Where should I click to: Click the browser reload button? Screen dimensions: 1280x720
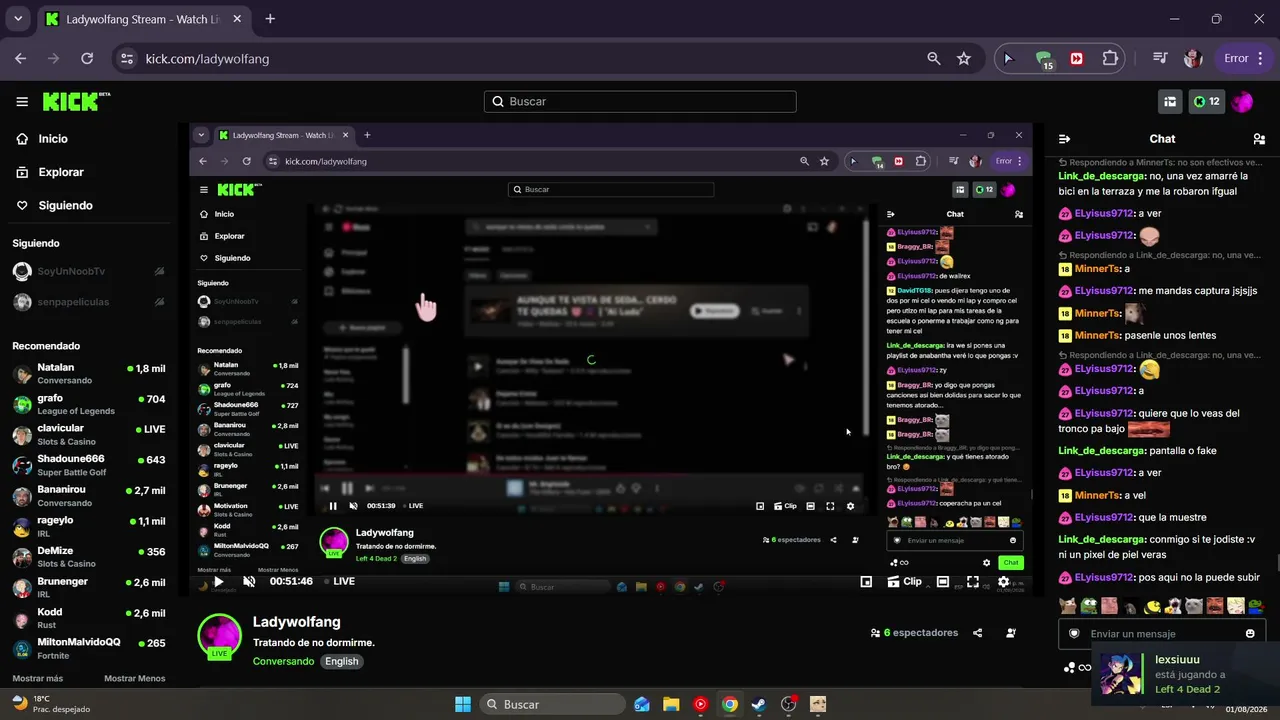coord(87,59)
